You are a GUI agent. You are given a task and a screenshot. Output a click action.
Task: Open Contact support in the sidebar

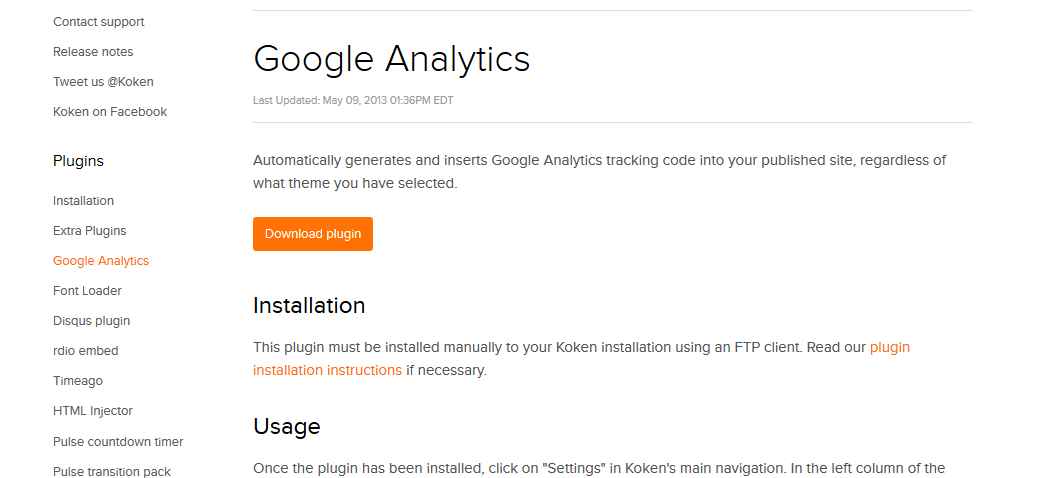tap(99, 22)
